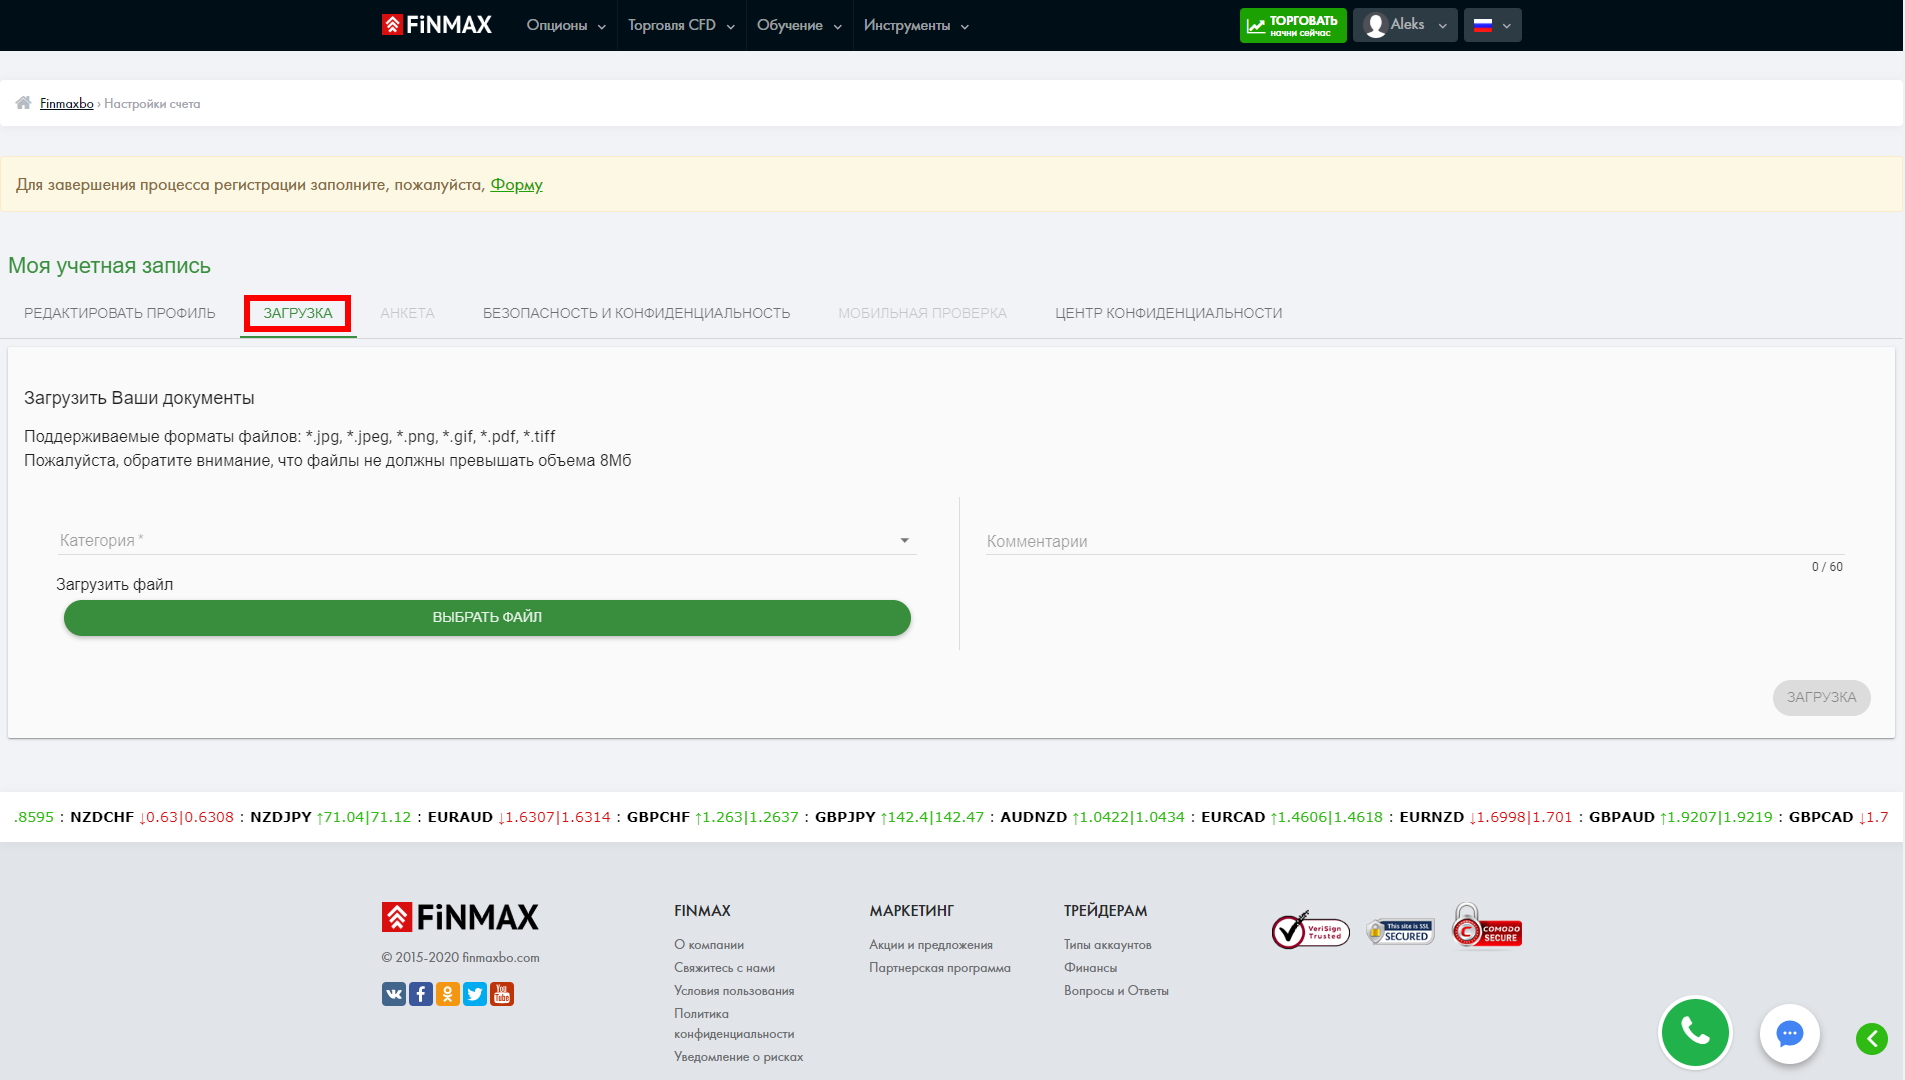The width and height of the screenshot is (1905, 1080).
Task: Open the Facebook icon in footer
Action: pyautogui.click(x=421, y=994)
